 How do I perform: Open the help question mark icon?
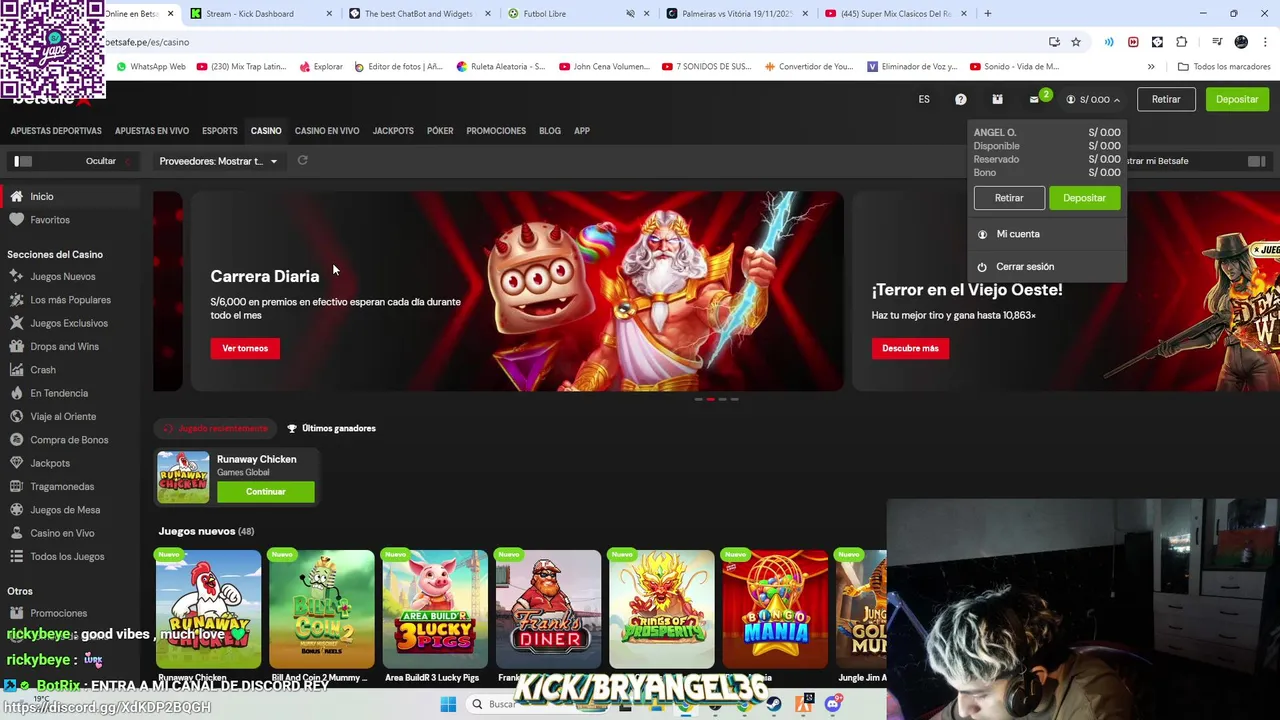click(x=961, y=99)
